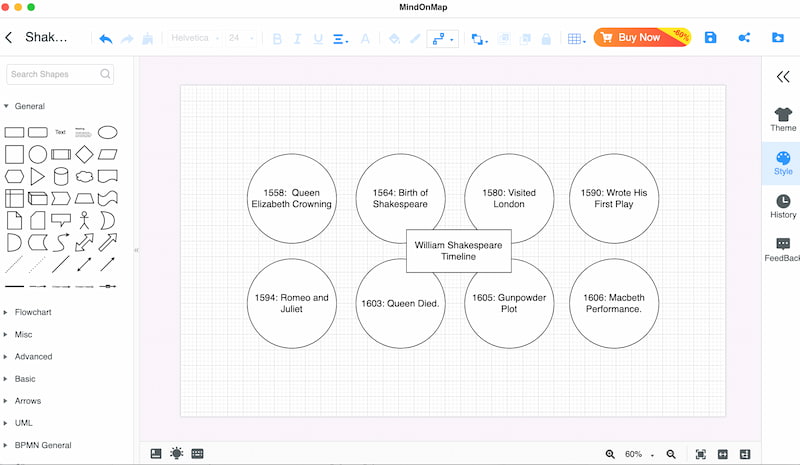800x465 pixels.
Task: Select the parallelogram shape
Action: click(108, 154)
